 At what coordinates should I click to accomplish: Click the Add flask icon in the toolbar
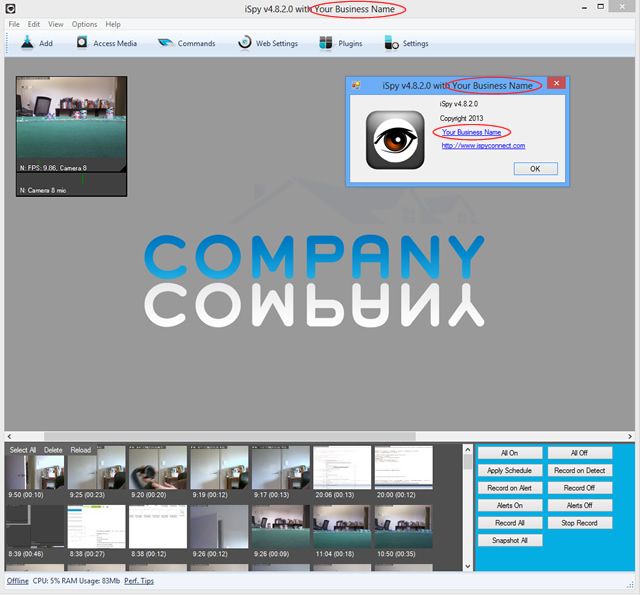click(27, 43)
